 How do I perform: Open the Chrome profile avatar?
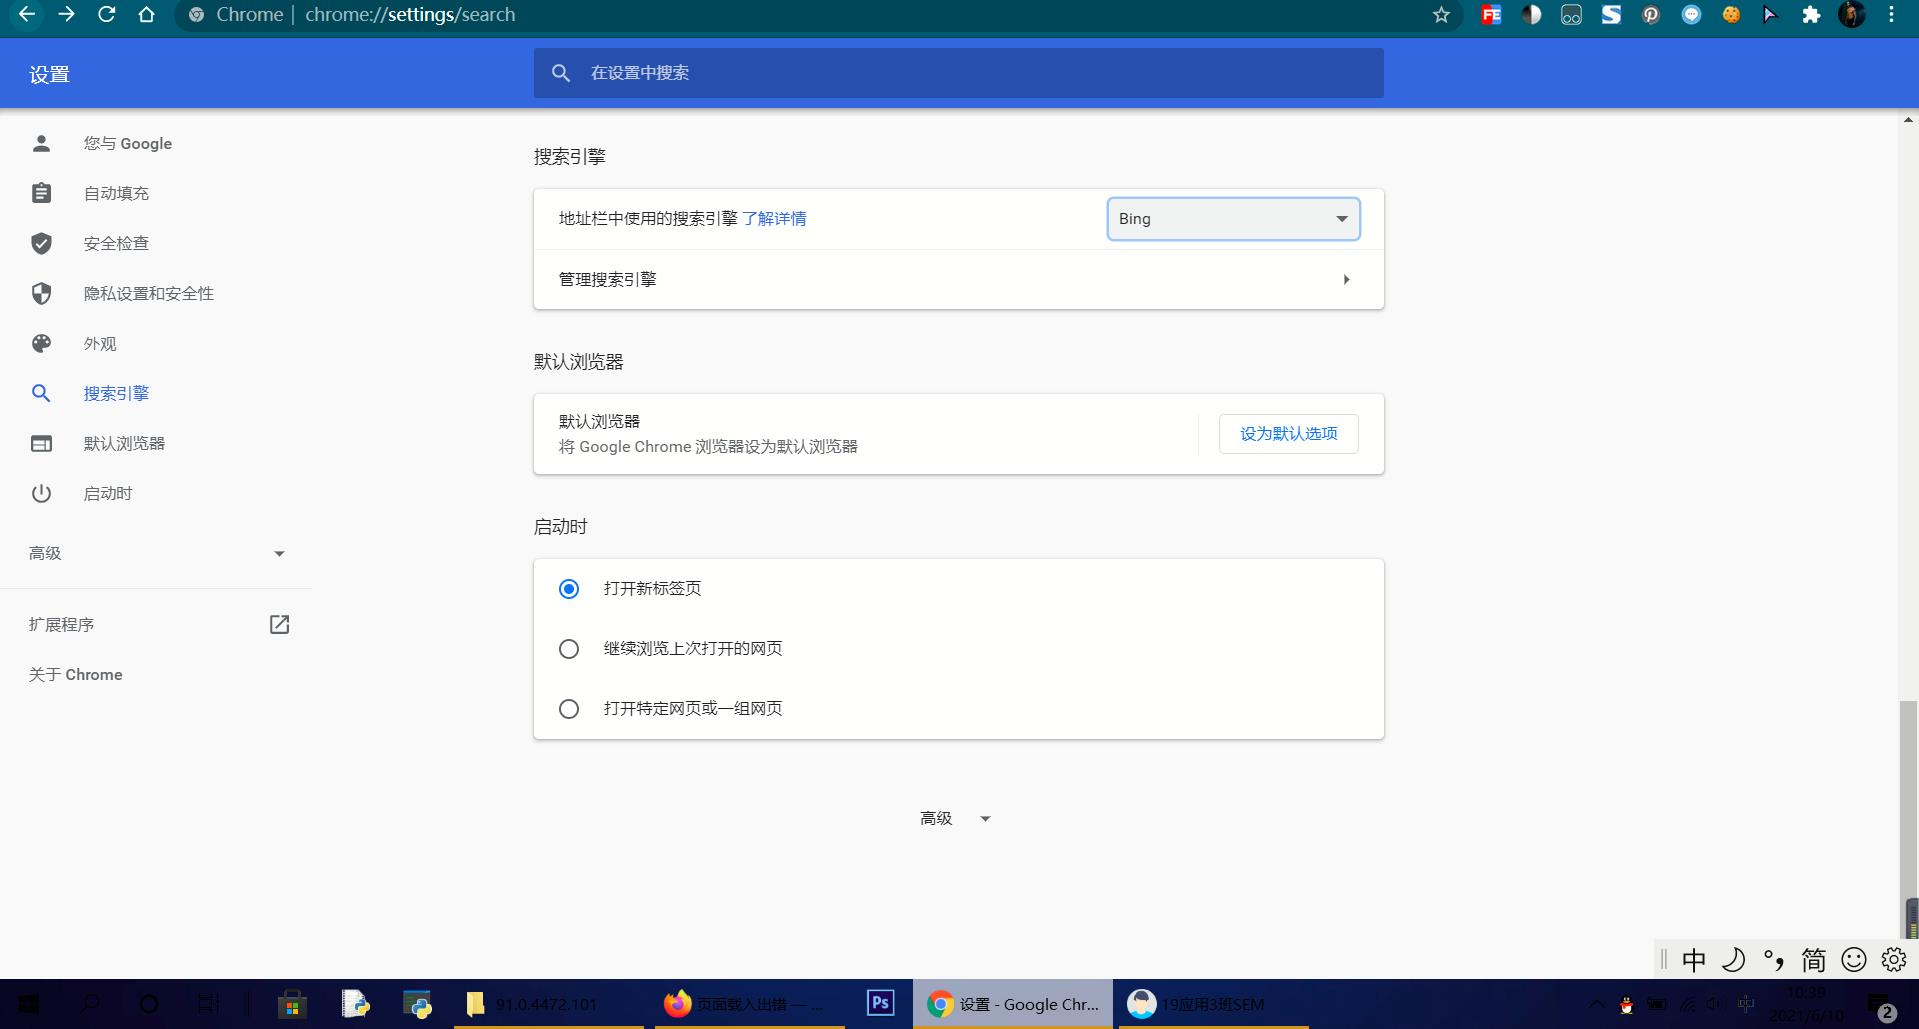click(1851, 14)
